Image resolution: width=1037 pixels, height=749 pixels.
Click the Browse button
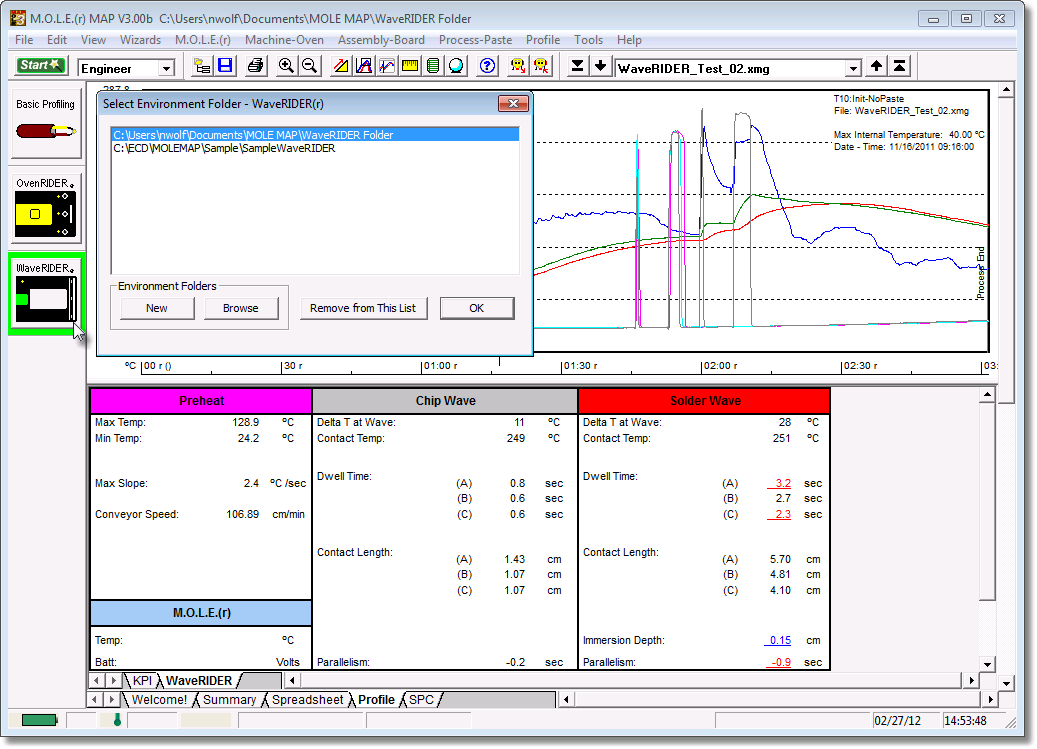(241, 308)
